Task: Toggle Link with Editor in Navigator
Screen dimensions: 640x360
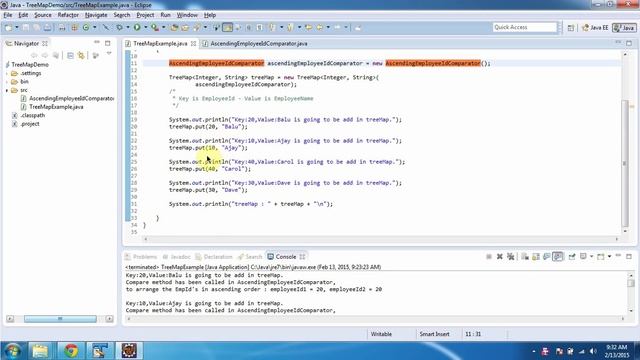Action: point(81,56)
